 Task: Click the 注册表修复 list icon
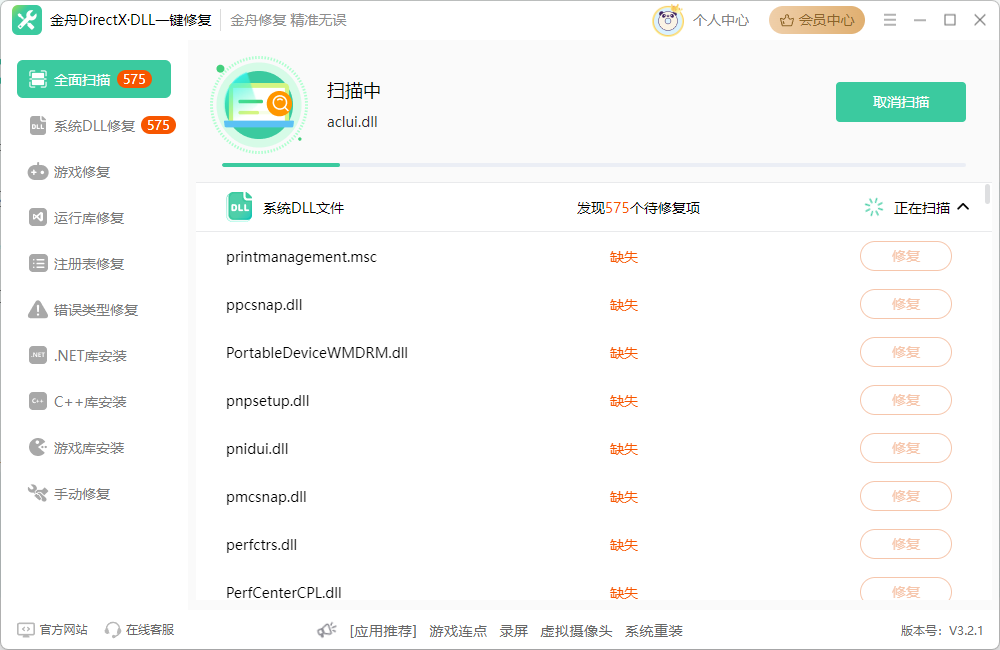(x=37, y=264)
